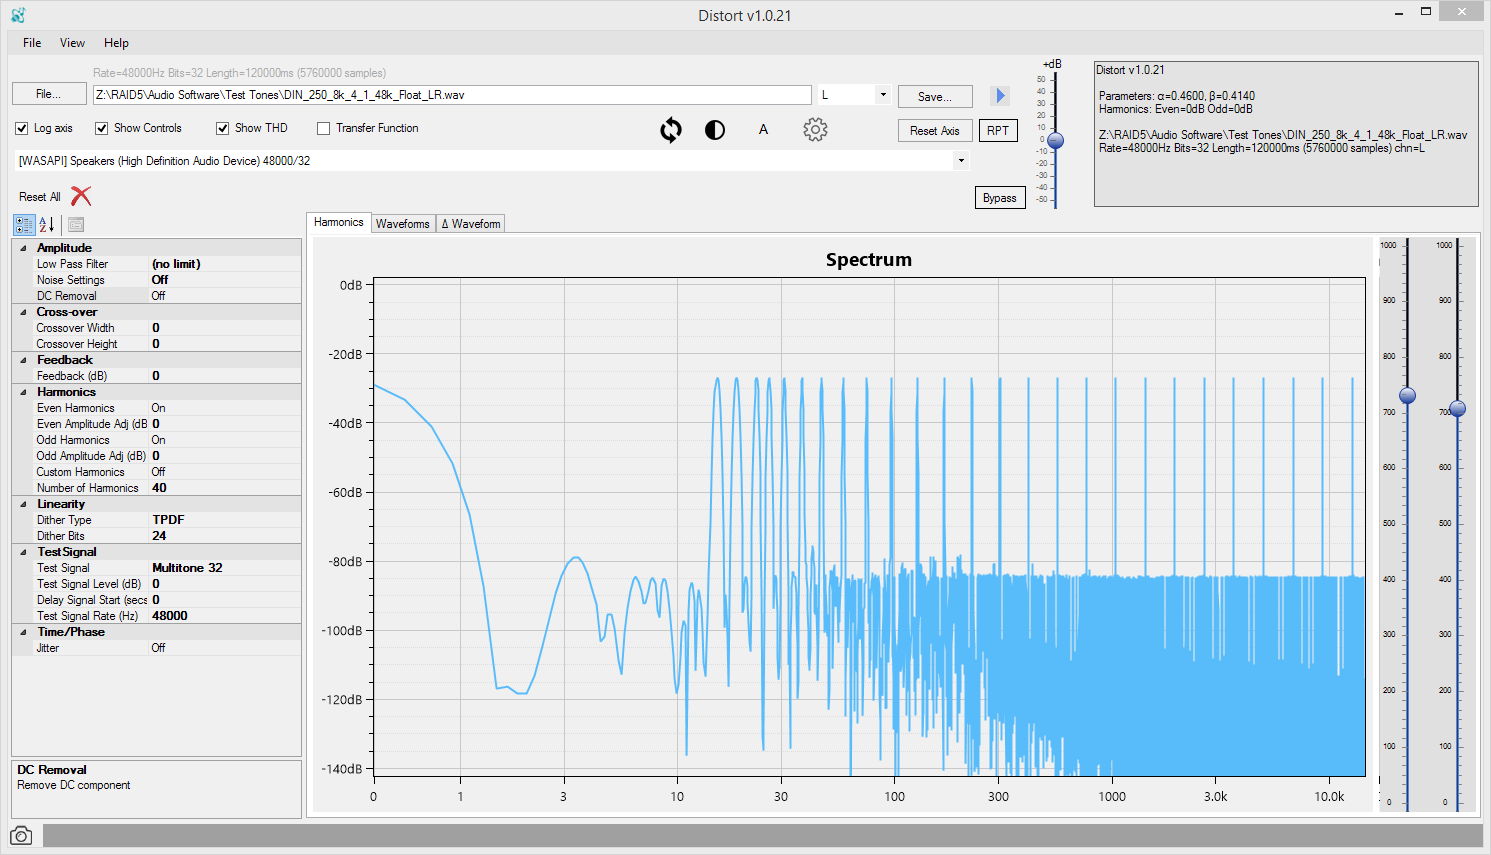Open settings with the gear icon
The height and width of the screenshot is (855, 1491).
tap(816, 129)
